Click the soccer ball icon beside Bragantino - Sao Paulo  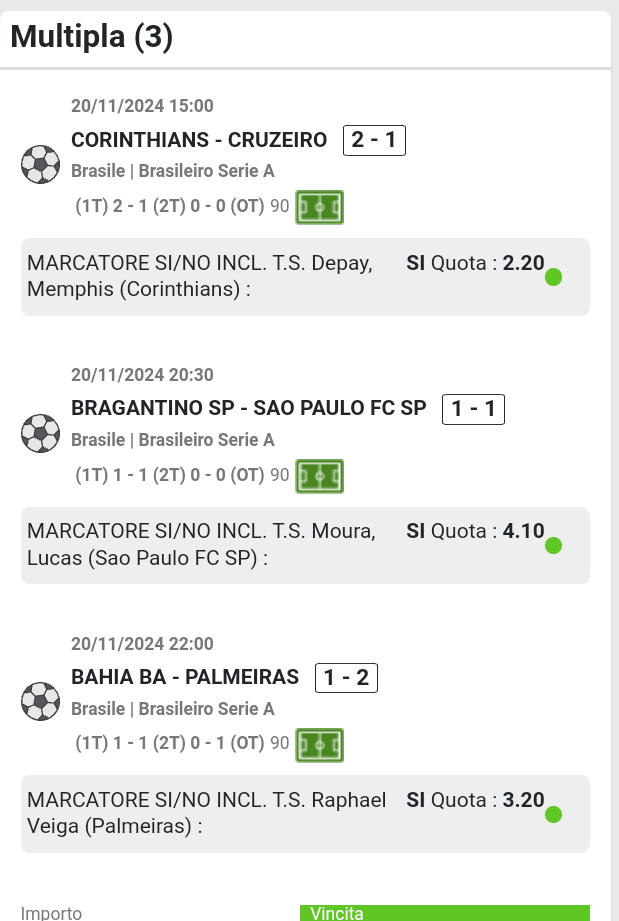coord(41,433)
